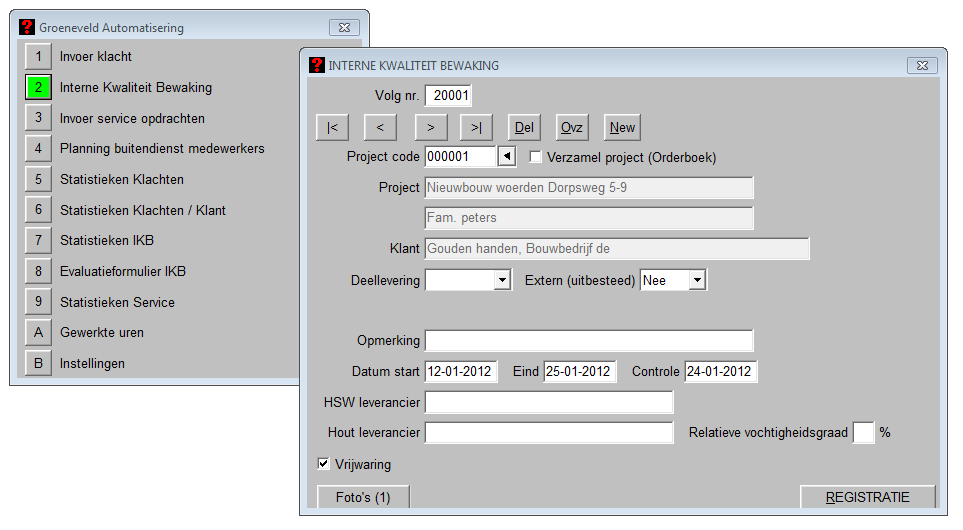Click menu button 1 Invoer klacht

click(x=38, y=57)
